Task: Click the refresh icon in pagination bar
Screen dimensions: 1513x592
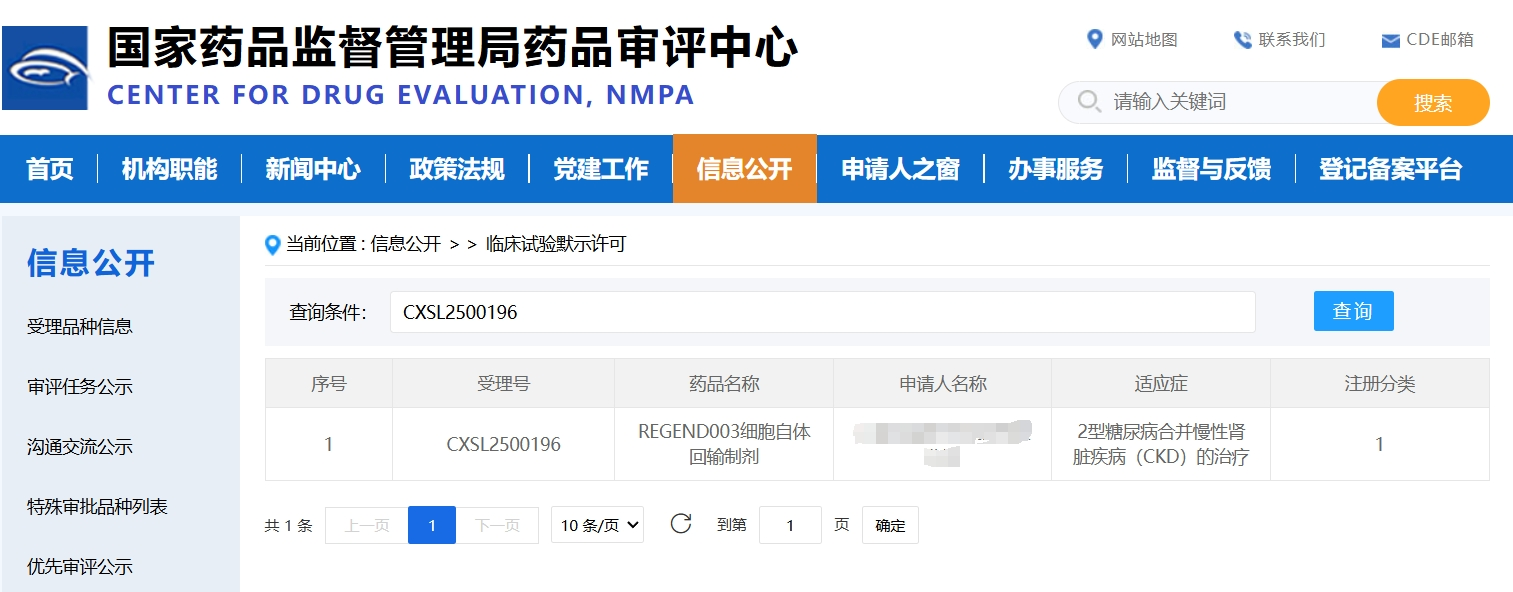Action: 681,524
